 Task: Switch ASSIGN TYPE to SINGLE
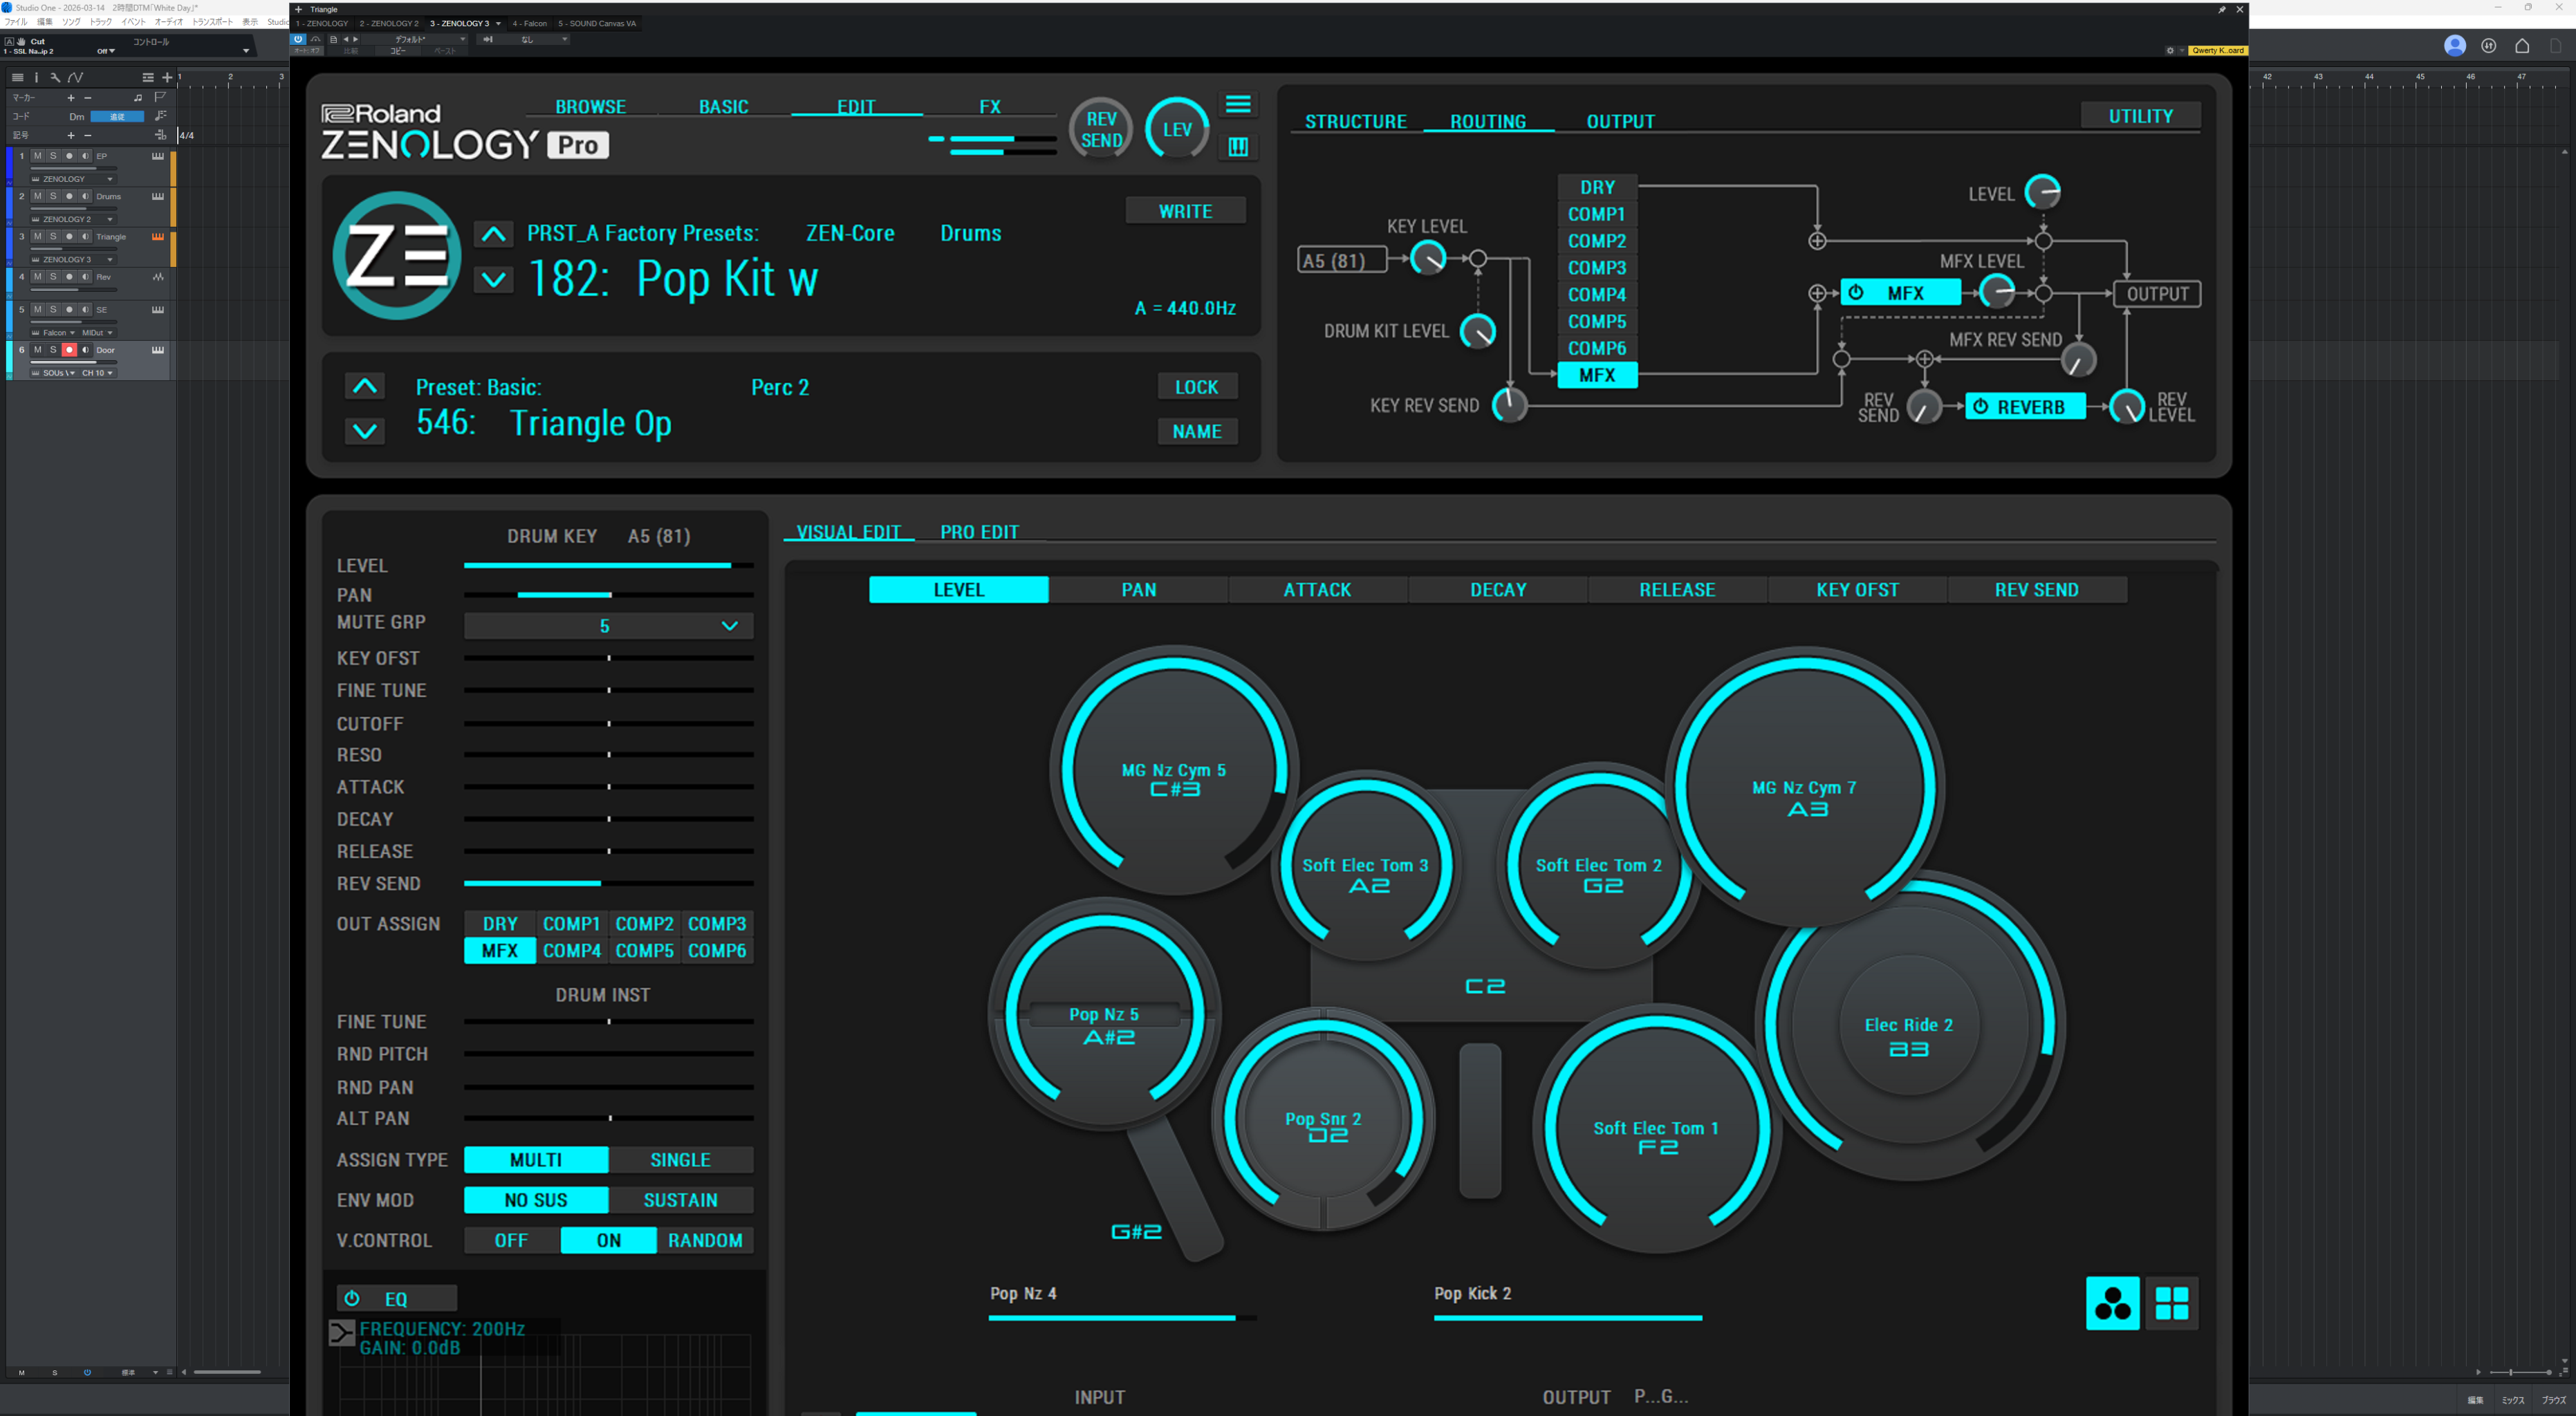click(x=680, y=1160)
